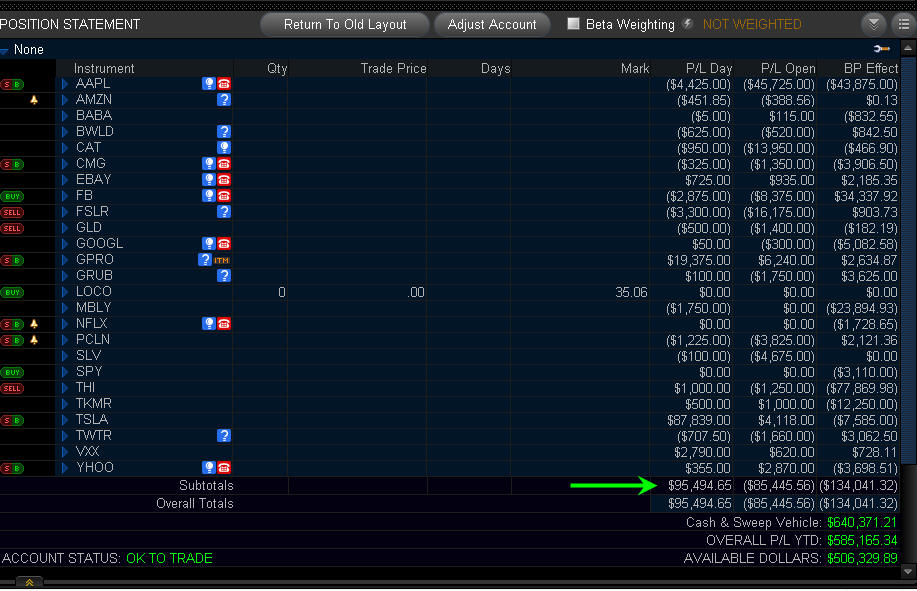
Task: Click the Return To Old Layout button
Action: (x=345, y=24)
